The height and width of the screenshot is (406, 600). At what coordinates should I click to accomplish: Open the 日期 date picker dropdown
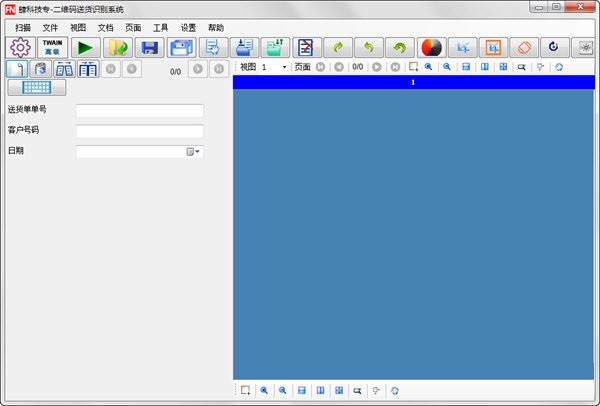click(x=193, y=152)
